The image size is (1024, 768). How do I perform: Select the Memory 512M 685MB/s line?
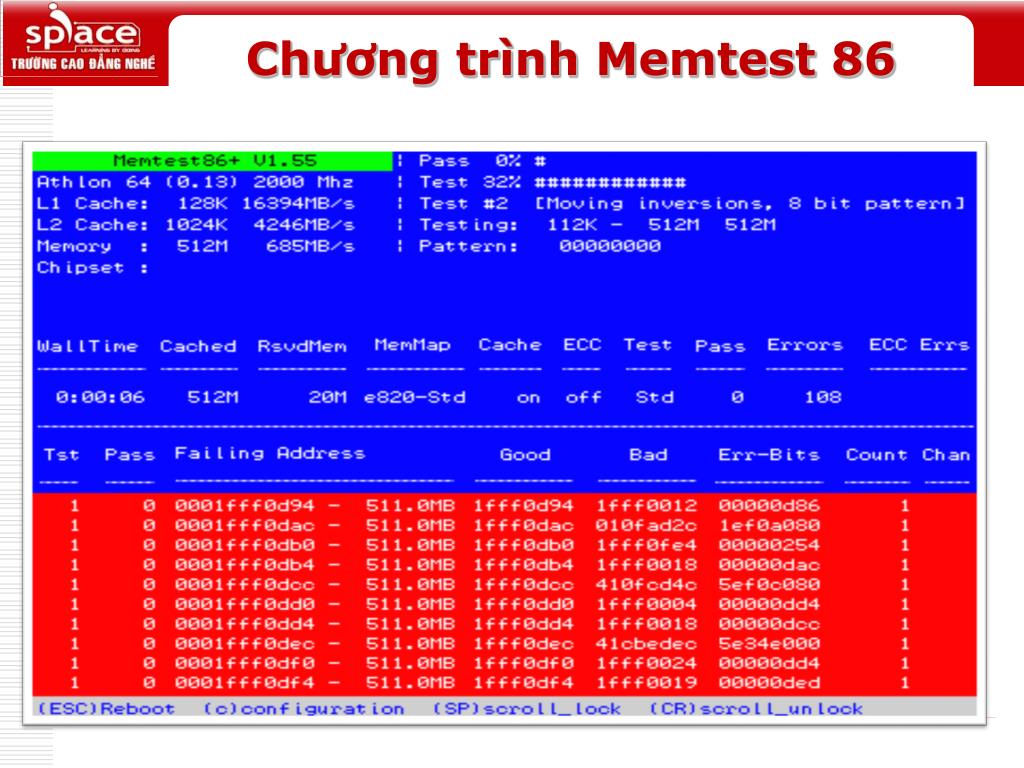click(x=195, y=247)
